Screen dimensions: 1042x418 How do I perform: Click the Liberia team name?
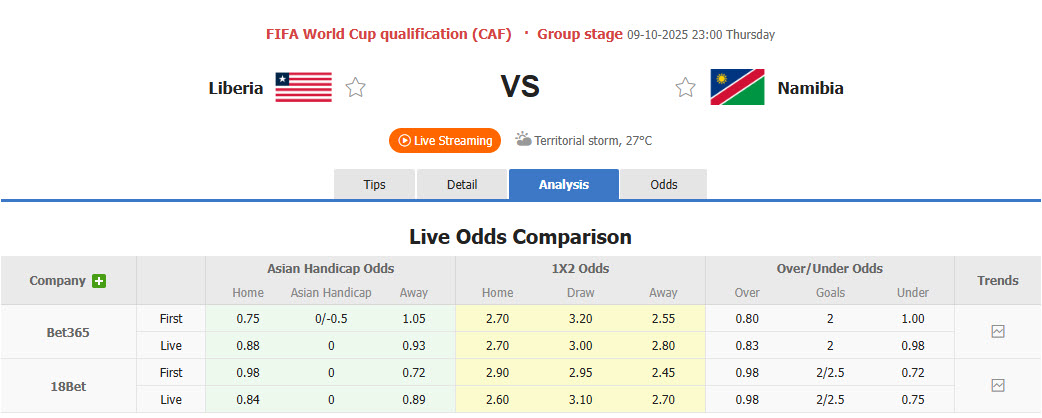[x=236, y=88]
